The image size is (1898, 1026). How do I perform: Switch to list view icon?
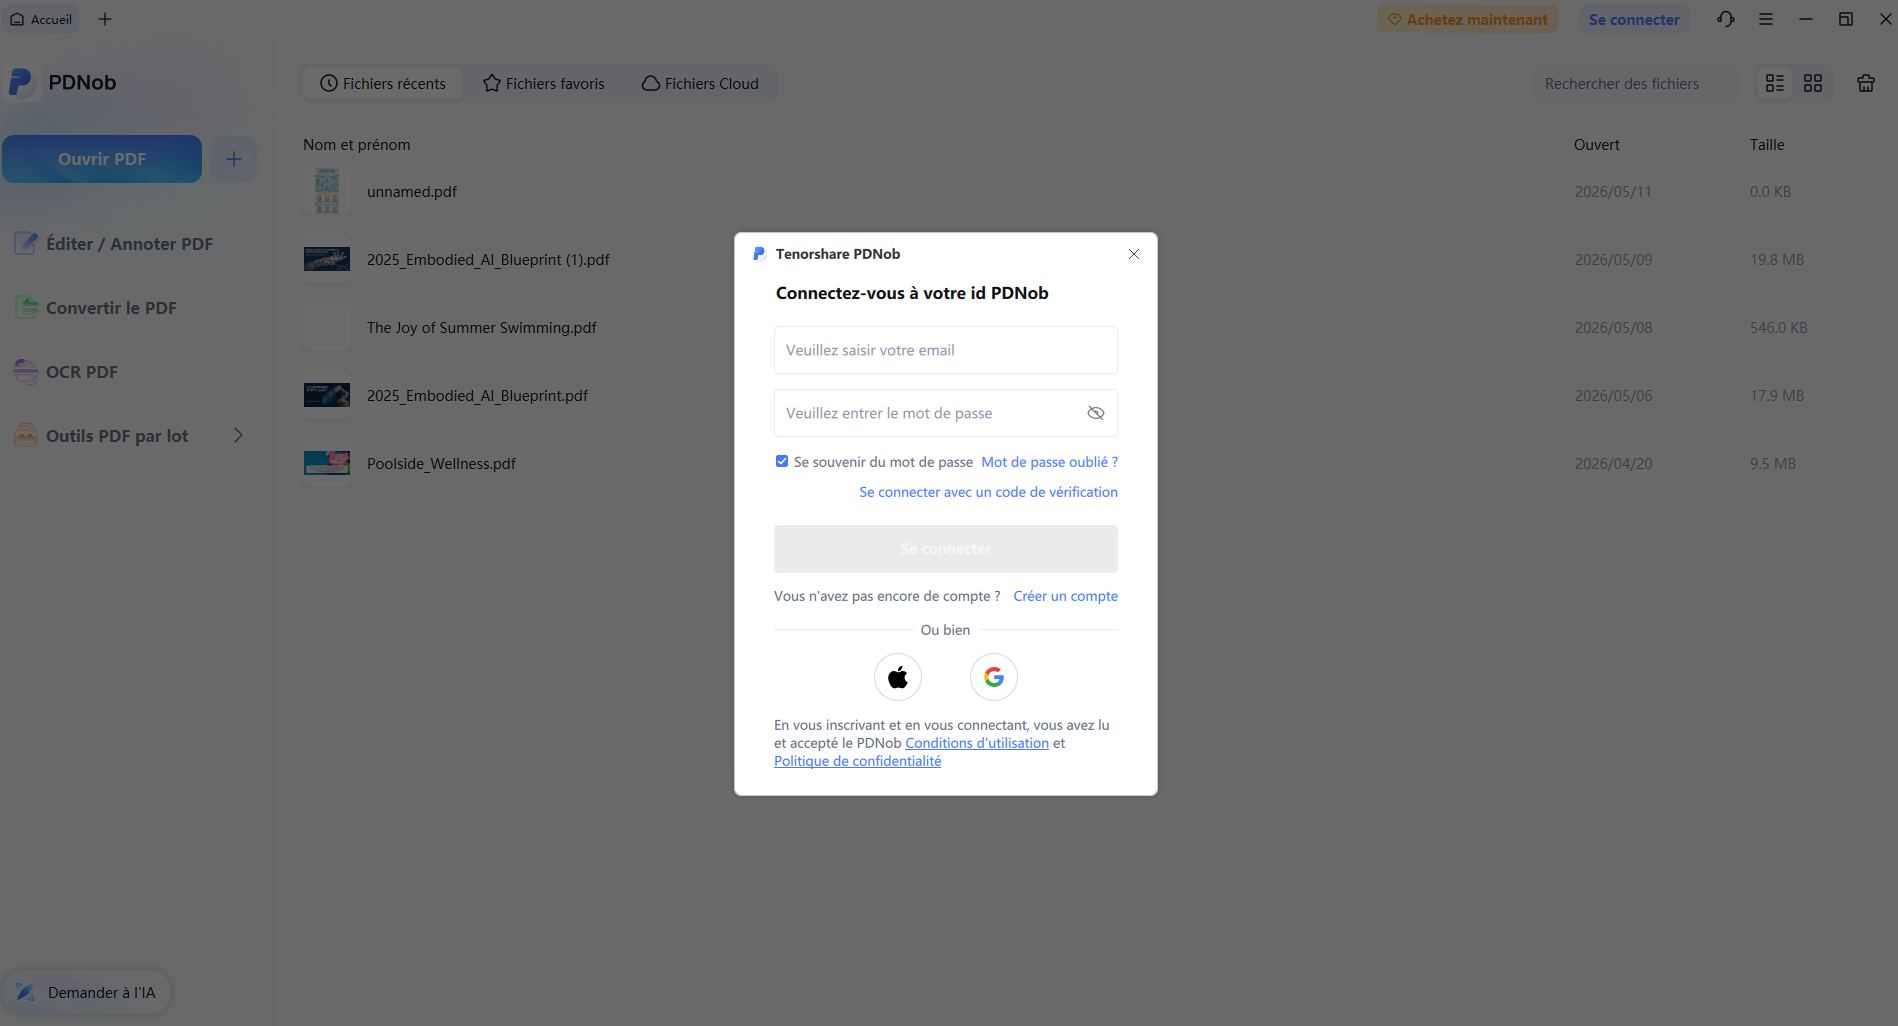[x=1775, y=84]
